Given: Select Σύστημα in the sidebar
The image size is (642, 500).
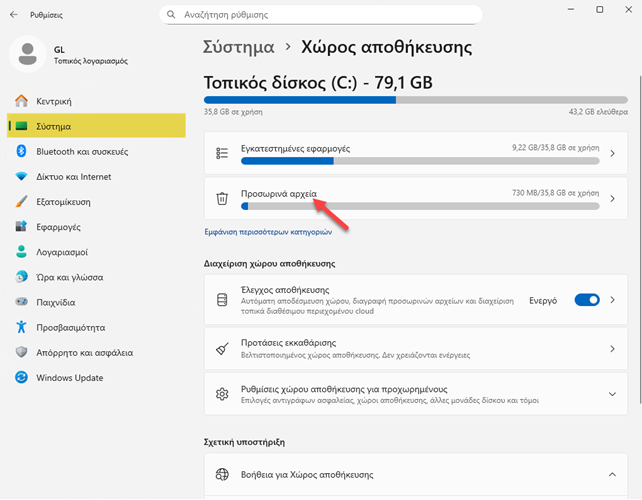Looking at the screenshot, I should [x=96, y=126].
